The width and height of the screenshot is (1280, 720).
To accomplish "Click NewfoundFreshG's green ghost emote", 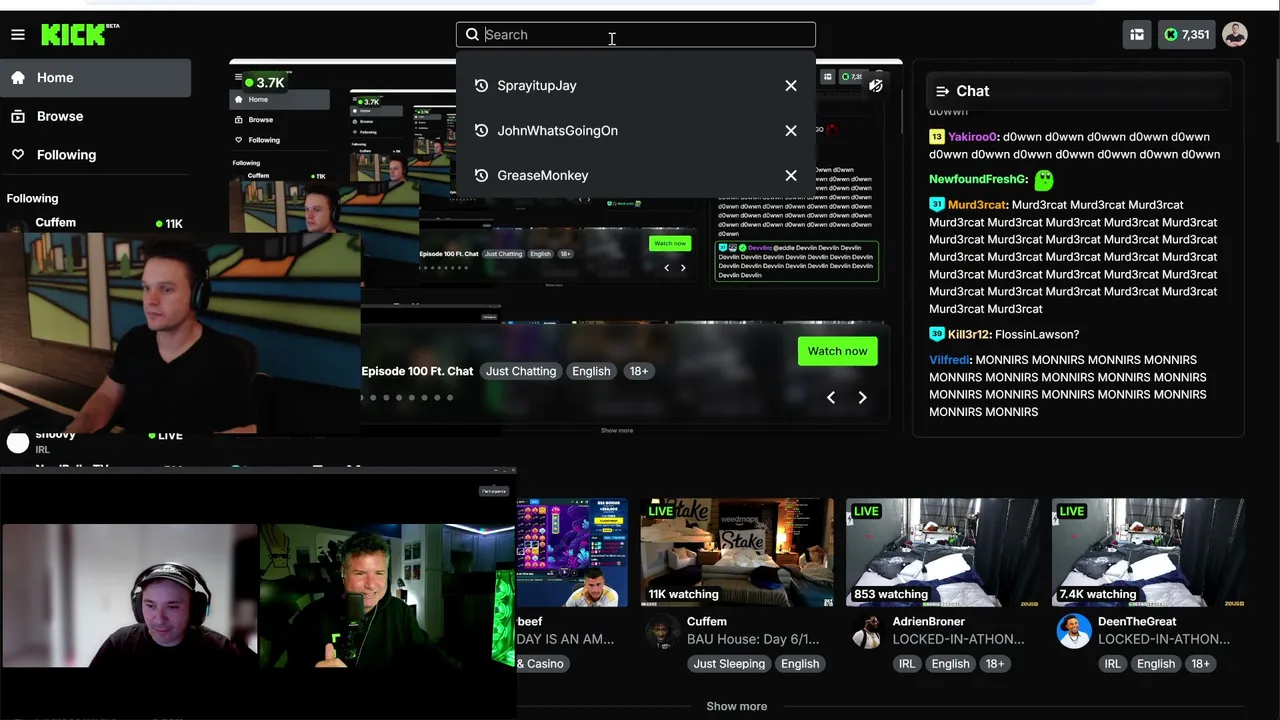I will 1044,180.
